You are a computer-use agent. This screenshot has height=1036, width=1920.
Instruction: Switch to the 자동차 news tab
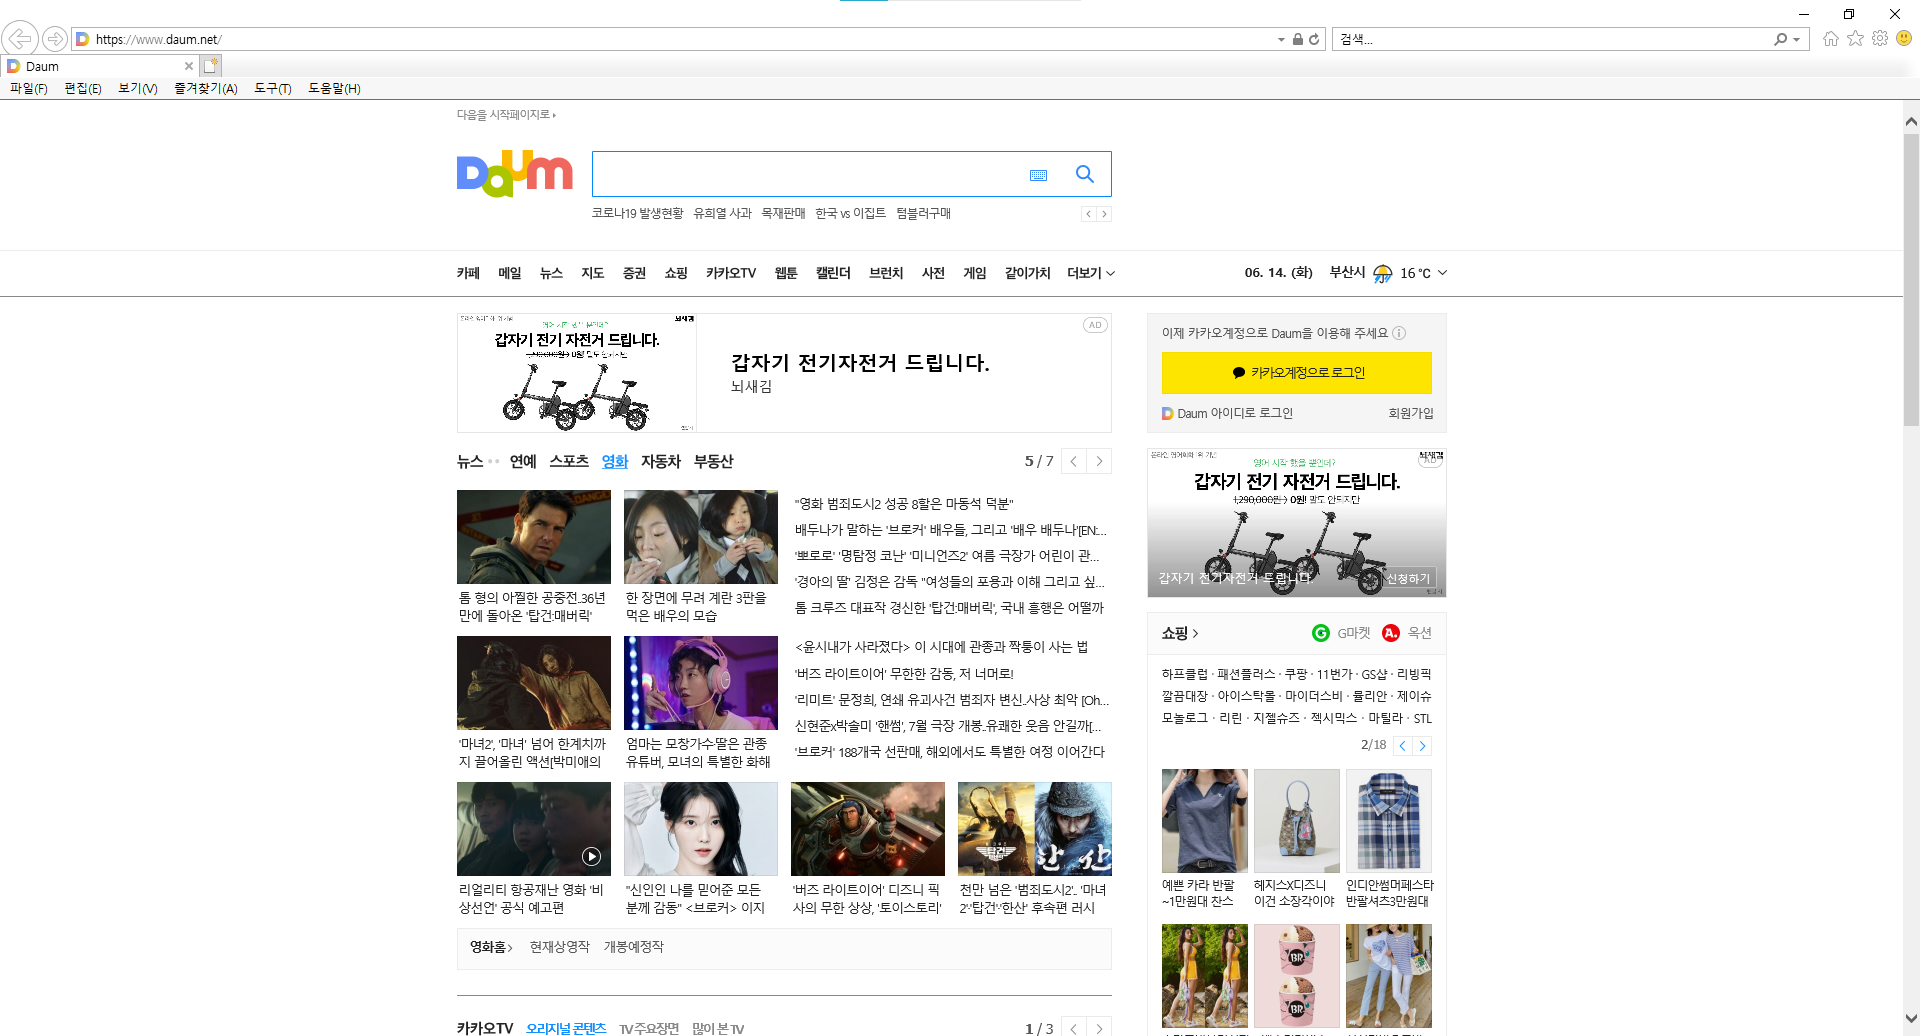pyautogui.click(x=661, y=461)
